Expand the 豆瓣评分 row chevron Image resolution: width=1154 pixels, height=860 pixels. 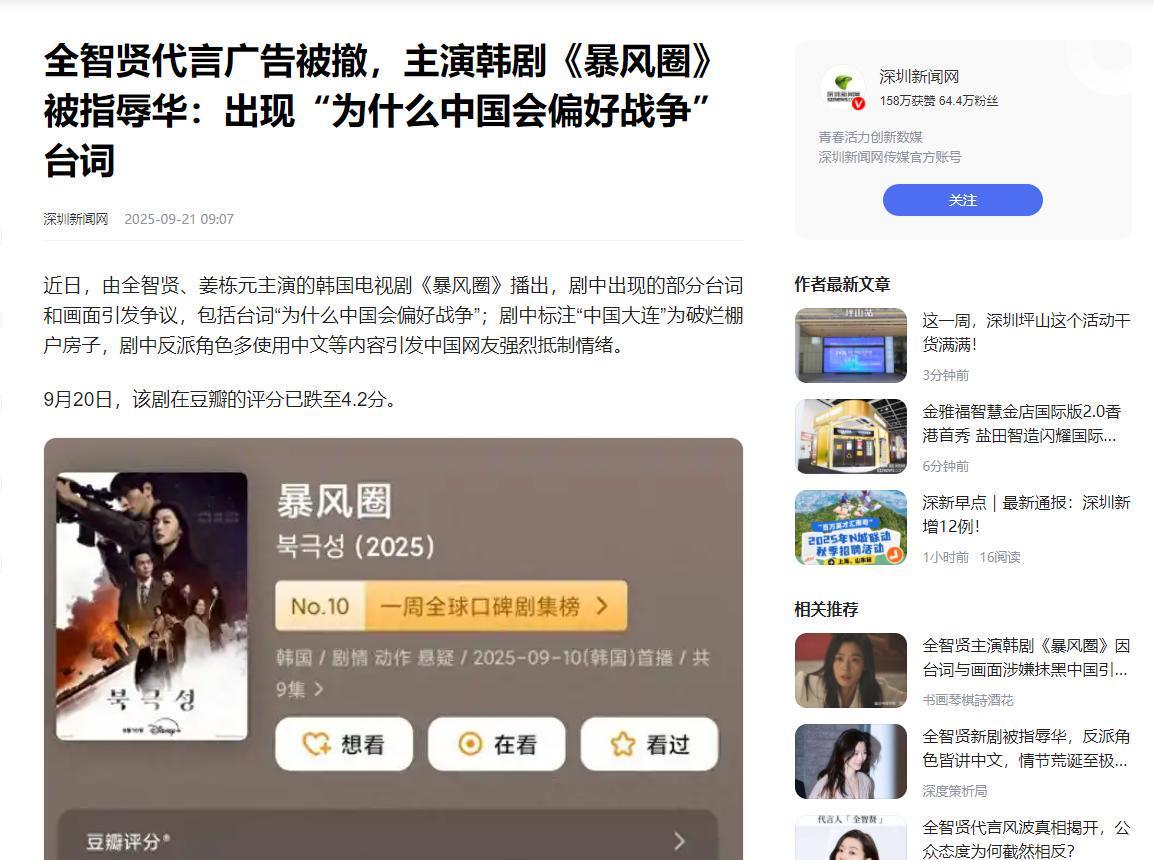[679, 841]
